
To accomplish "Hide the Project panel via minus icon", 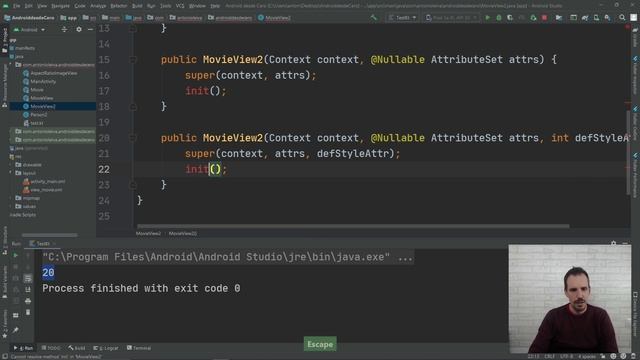I will tap(90, 29).
